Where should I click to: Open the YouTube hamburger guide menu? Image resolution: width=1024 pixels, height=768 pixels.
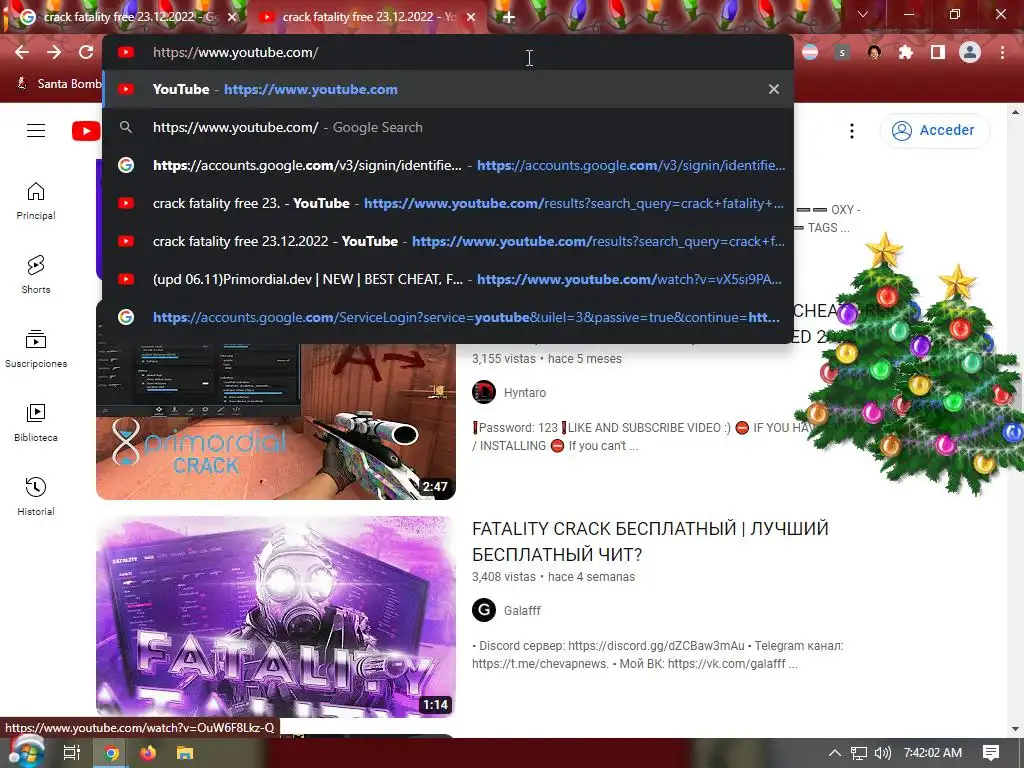pos(36,131)
